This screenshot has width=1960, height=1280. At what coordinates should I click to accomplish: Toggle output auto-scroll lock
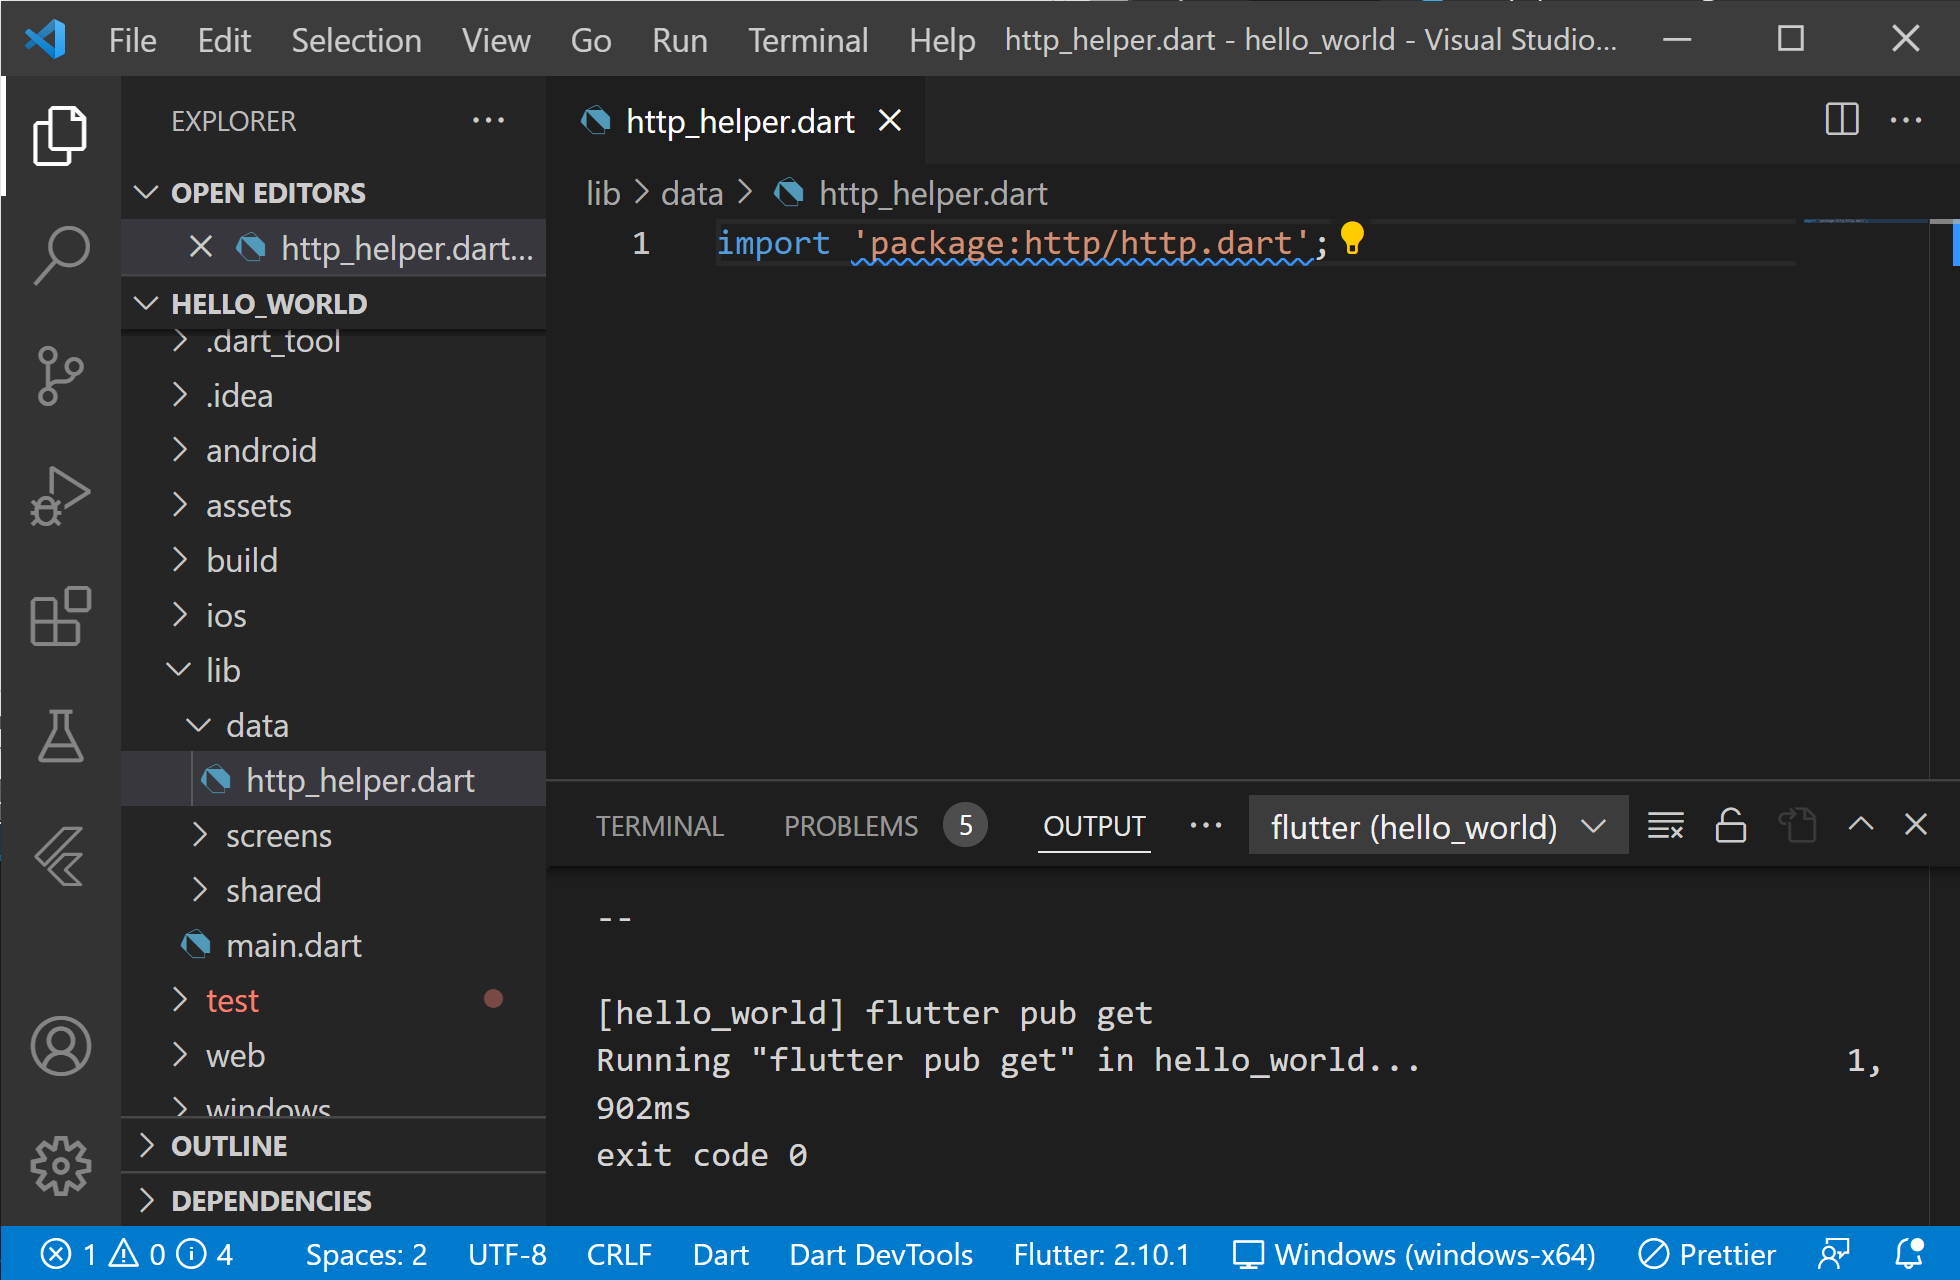tap(1731, 826)
